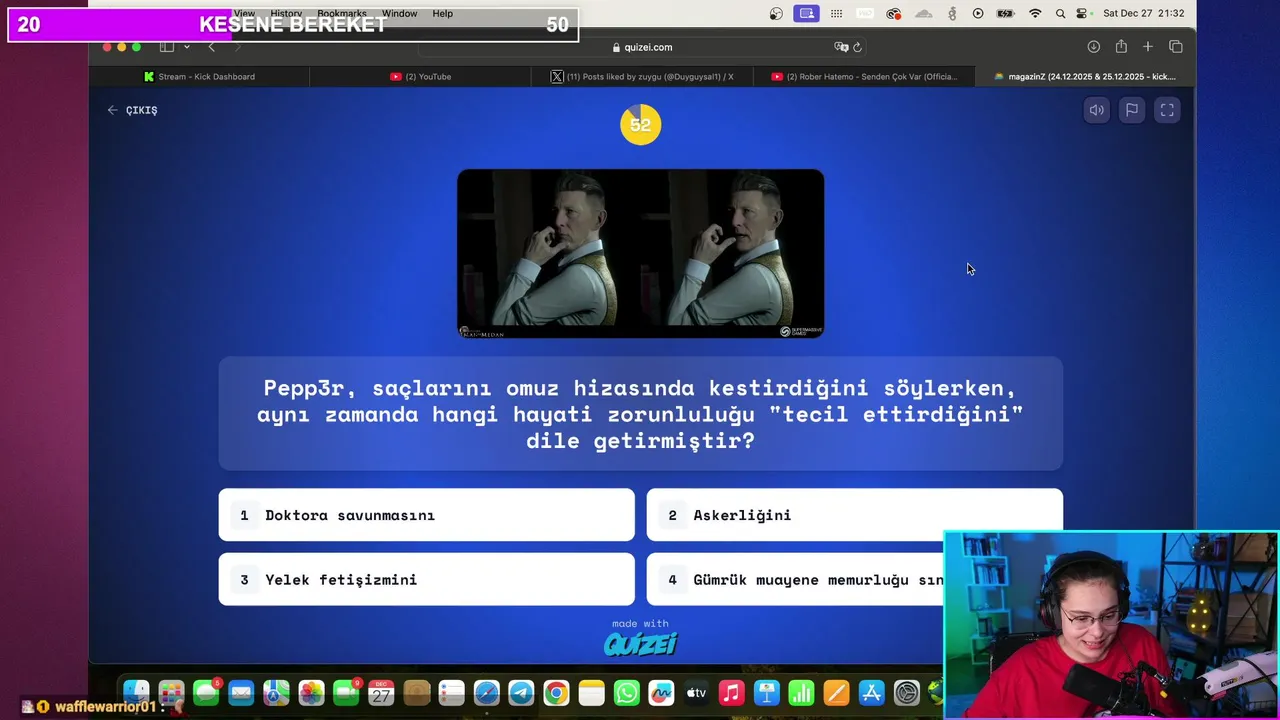This screenshot has height=720, width=1280.
Task: Open the Help menu in menu bar
Action: [x=442, y=13]
